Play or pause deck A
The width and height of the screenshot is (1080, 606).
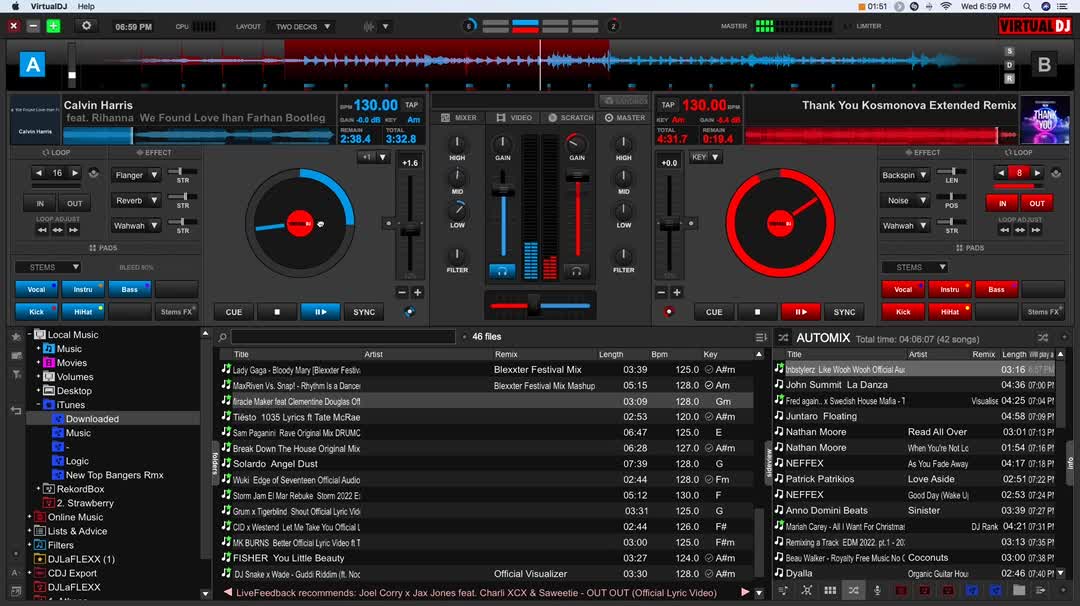[320, 312]
